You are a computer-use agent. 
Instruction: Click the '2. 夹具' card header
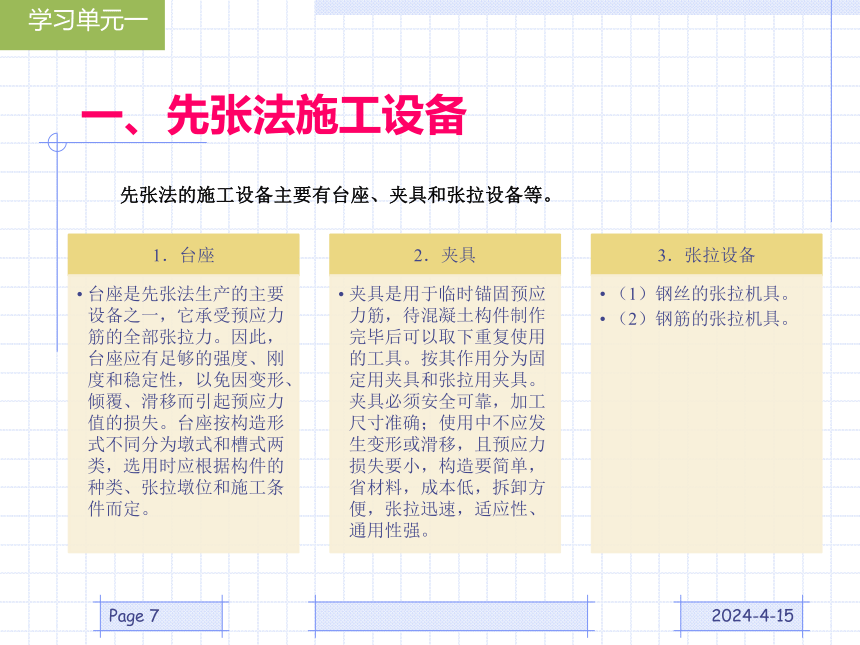[x=445, y=254]
